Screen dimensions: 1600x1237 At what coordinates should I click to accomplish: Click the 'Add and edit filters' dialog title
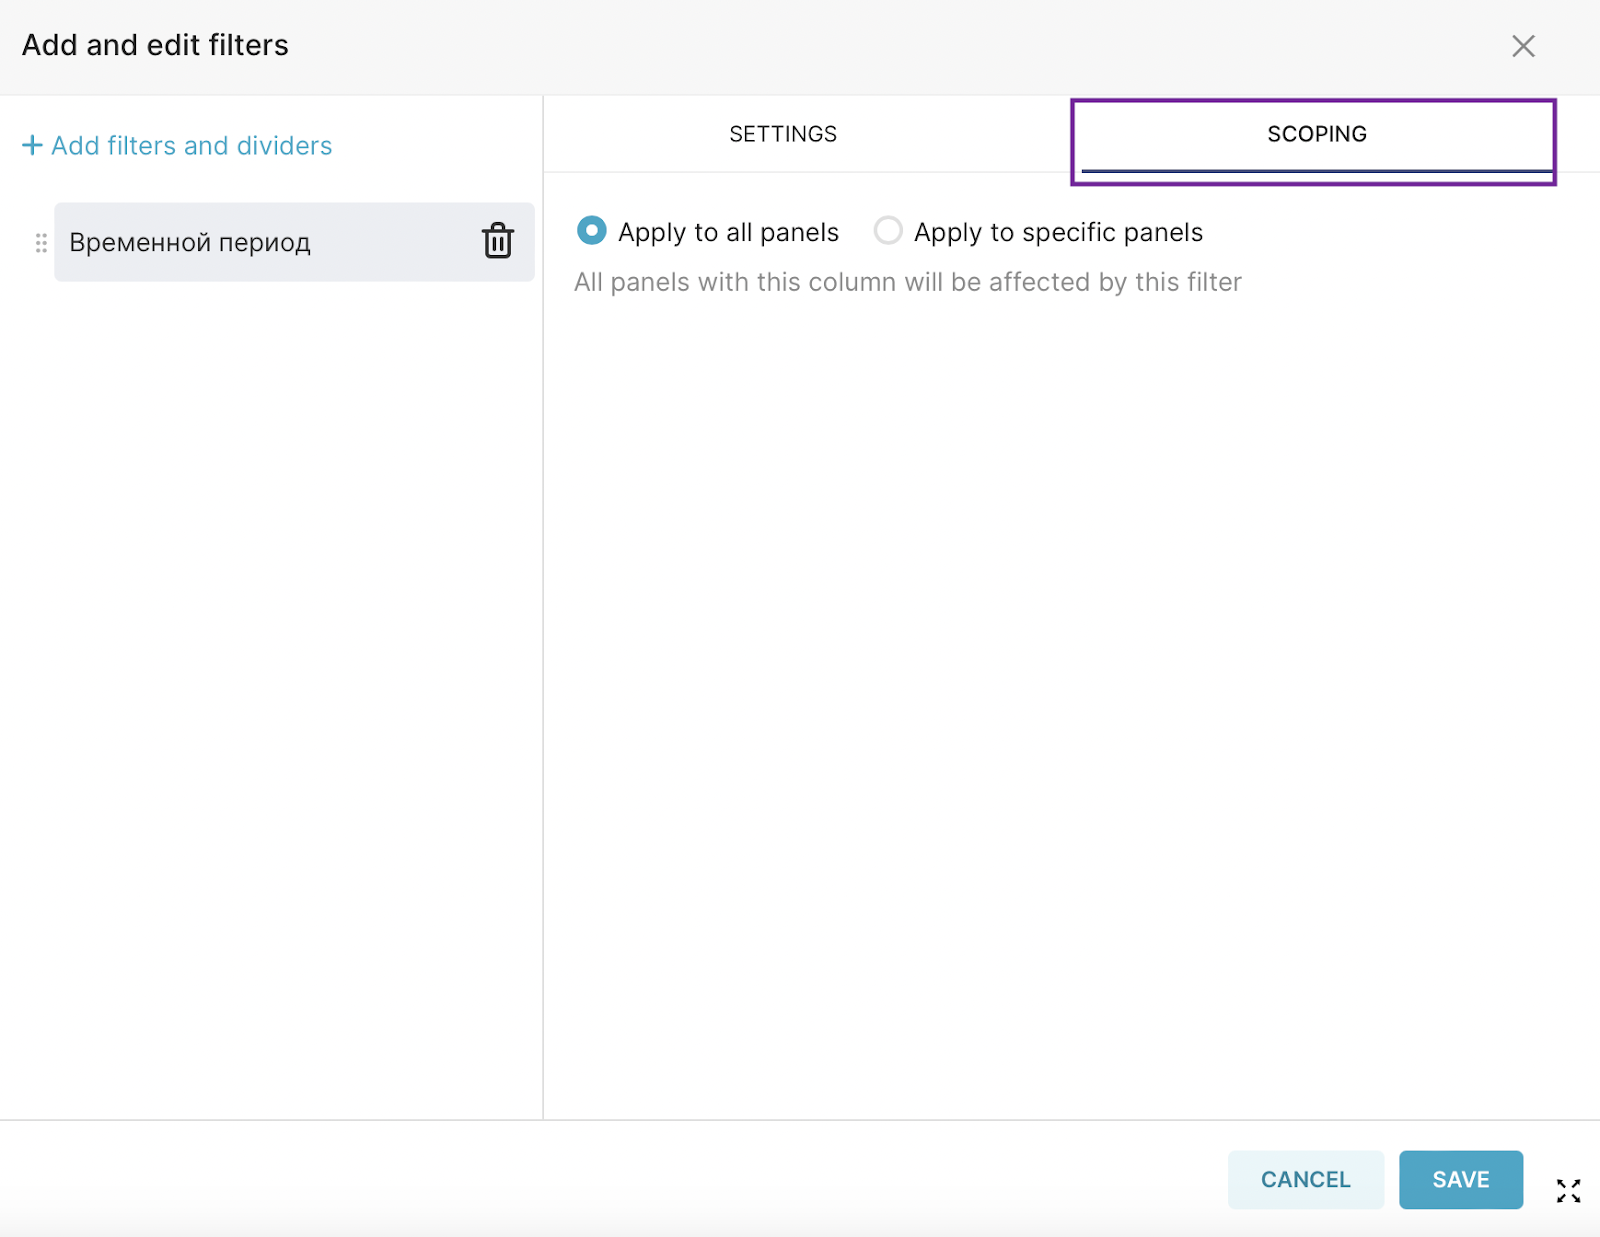pos(155,45)
